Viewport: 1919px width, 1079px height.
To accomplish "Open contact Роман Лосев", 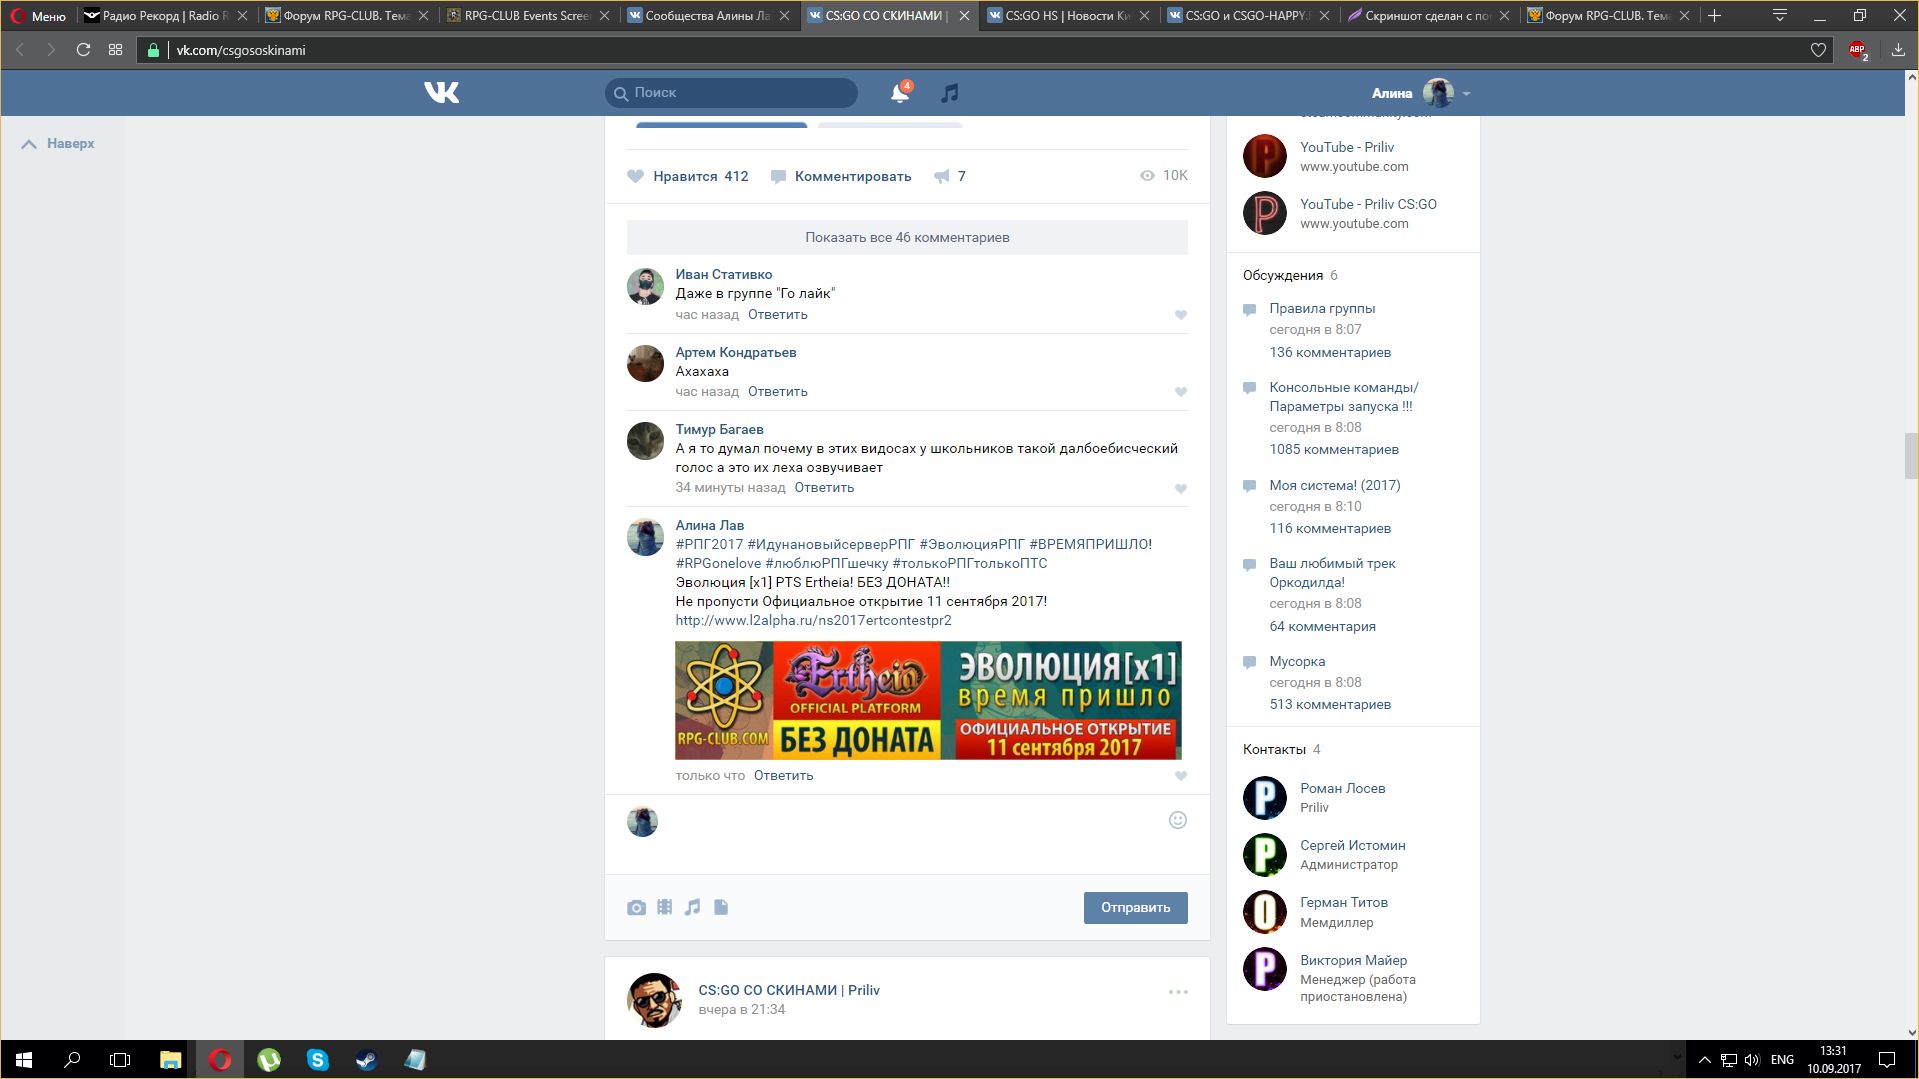I will click(x=1342, y=789).
